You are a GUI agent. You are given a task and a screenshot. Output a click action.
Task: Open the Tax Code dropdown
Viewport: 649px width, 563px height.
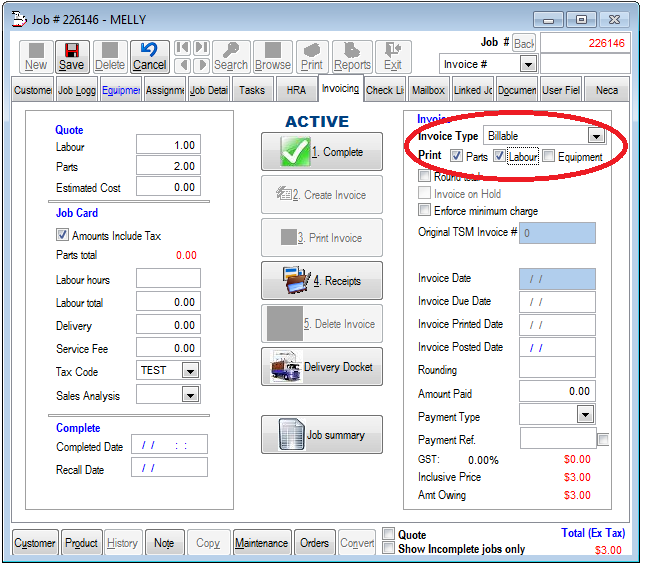click(190, 370)
